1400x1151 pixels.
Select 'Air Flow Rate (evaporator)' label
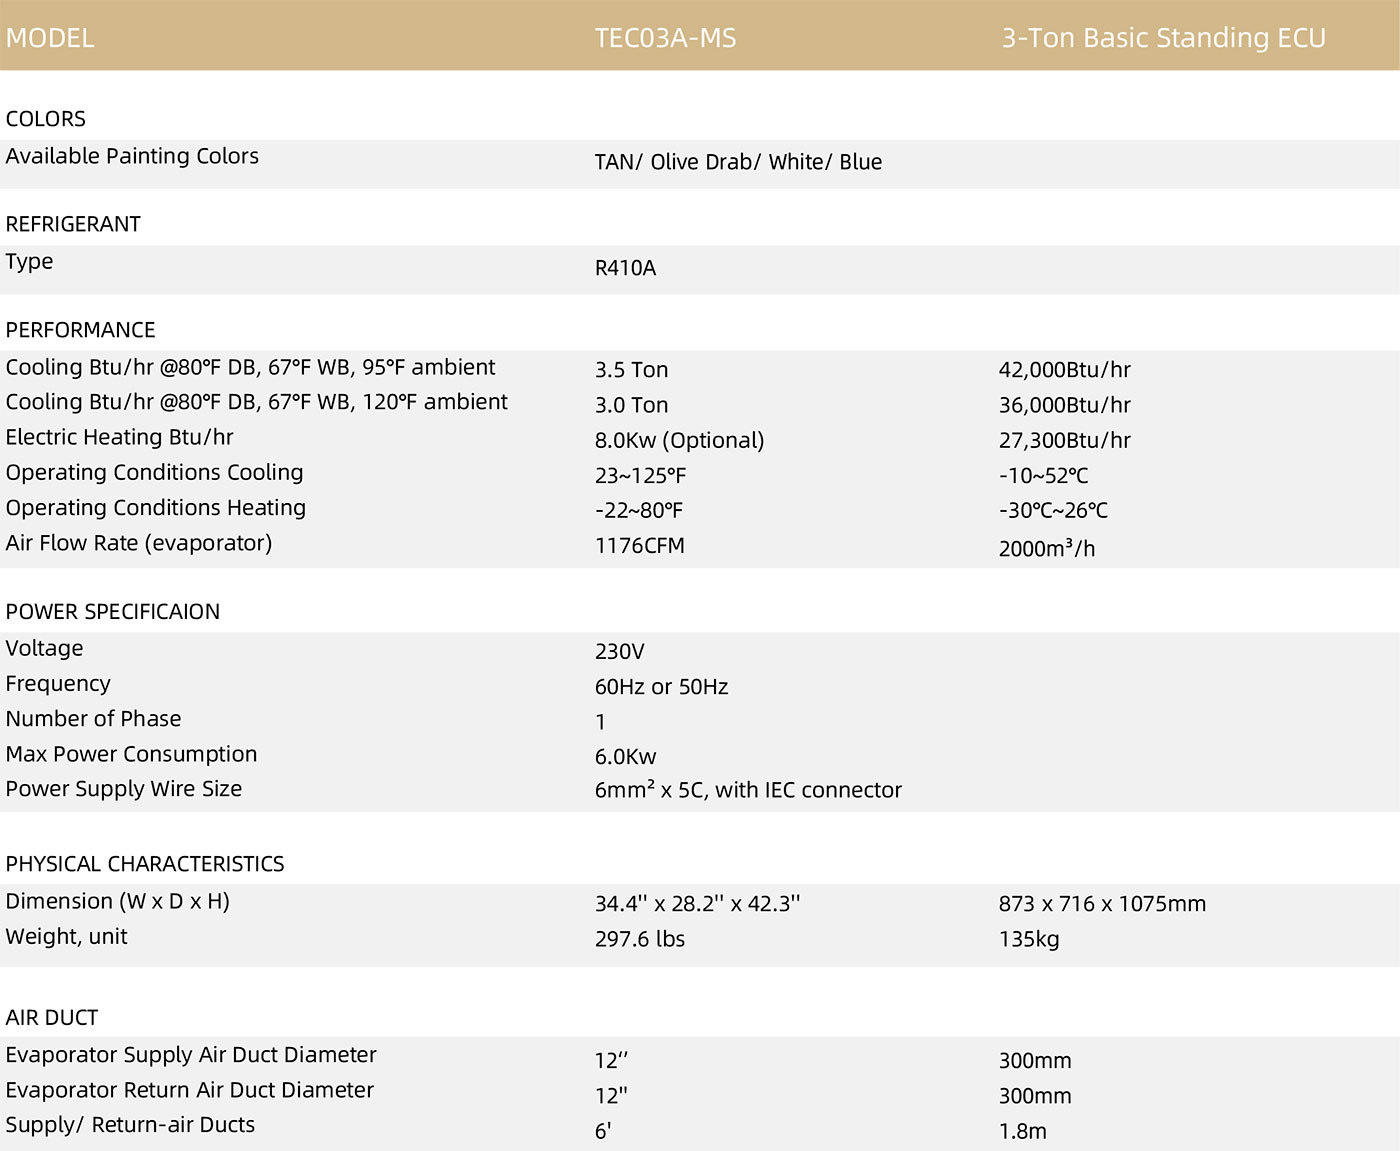[138, 543]
